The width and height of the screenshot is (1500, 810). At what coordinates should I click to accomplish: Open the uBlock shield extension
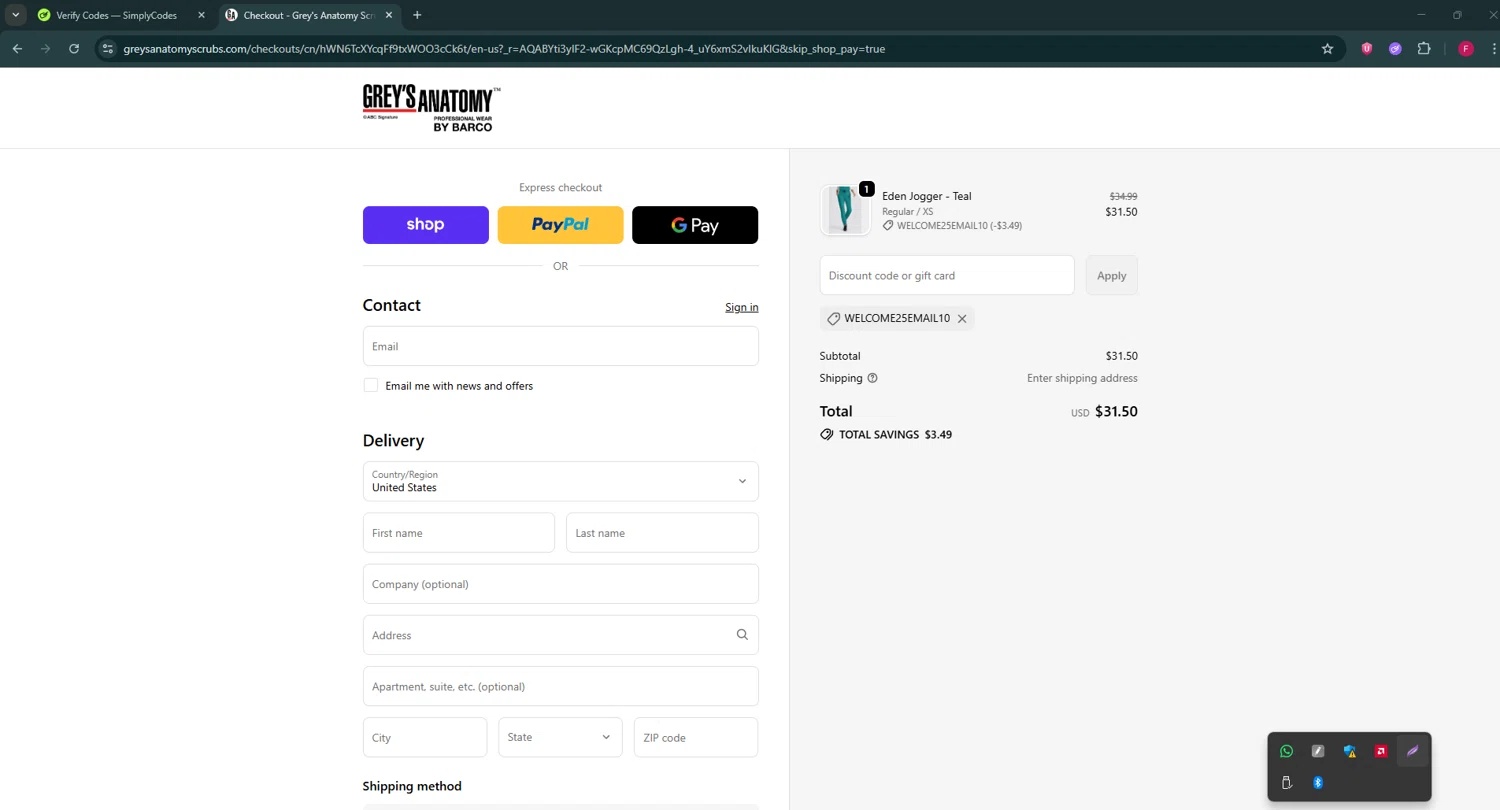point(1367,48)
